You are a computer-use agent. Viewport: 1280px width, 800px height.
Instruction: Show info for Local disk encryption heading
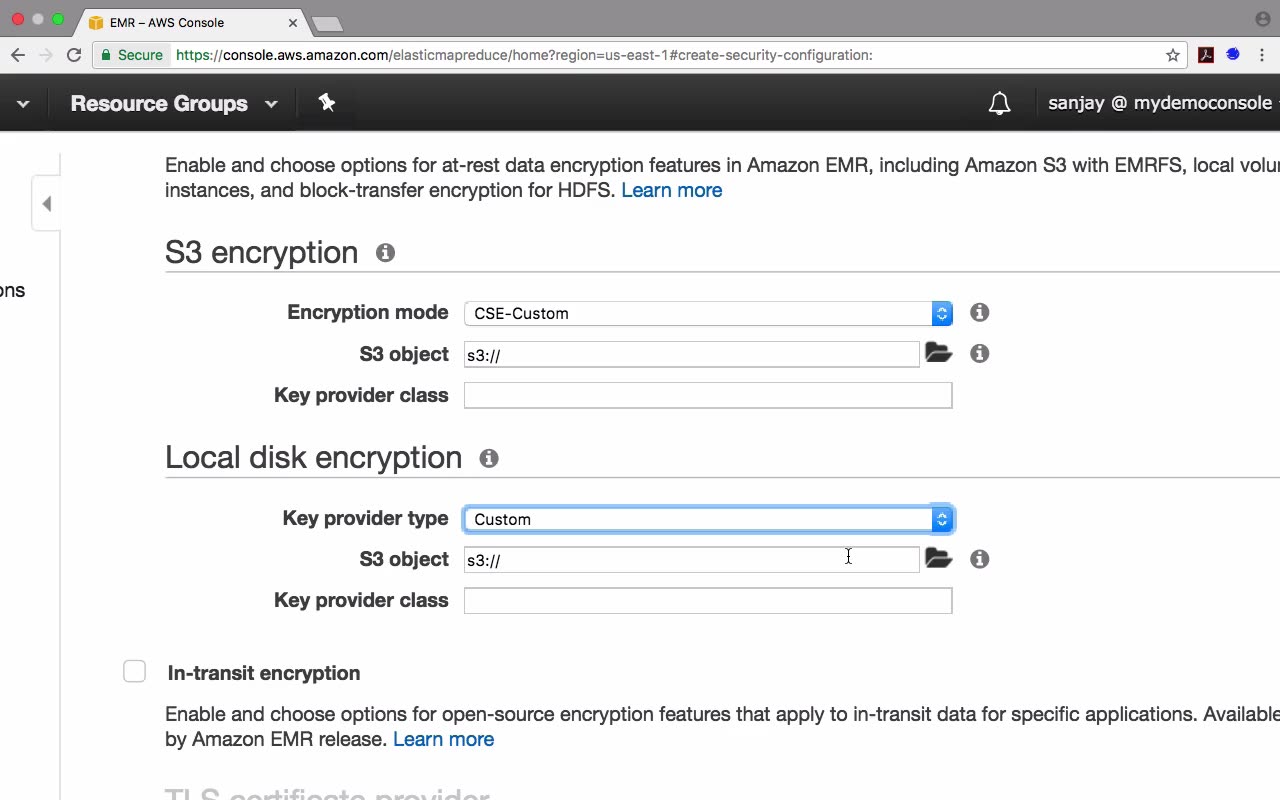point(488,458)
